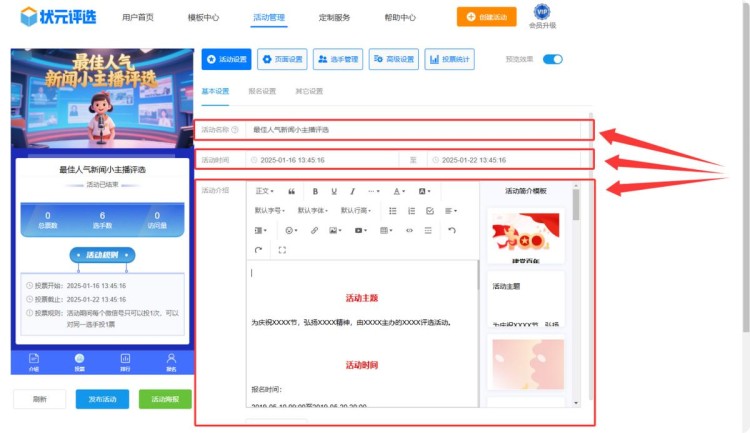
Task: Insert a hyperlink using the link icon
Action: point(314,230)
